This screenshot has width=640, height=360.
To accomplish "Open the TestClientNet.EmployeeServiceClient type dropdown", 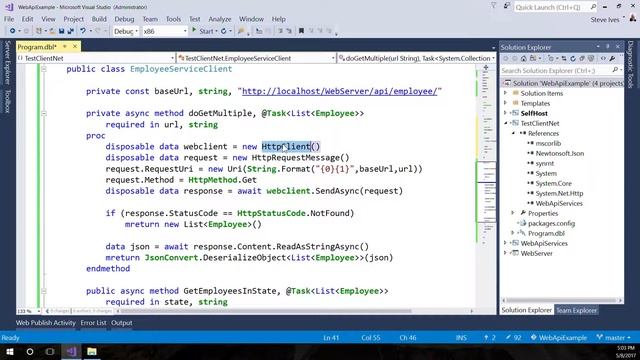I will (256, 58).
